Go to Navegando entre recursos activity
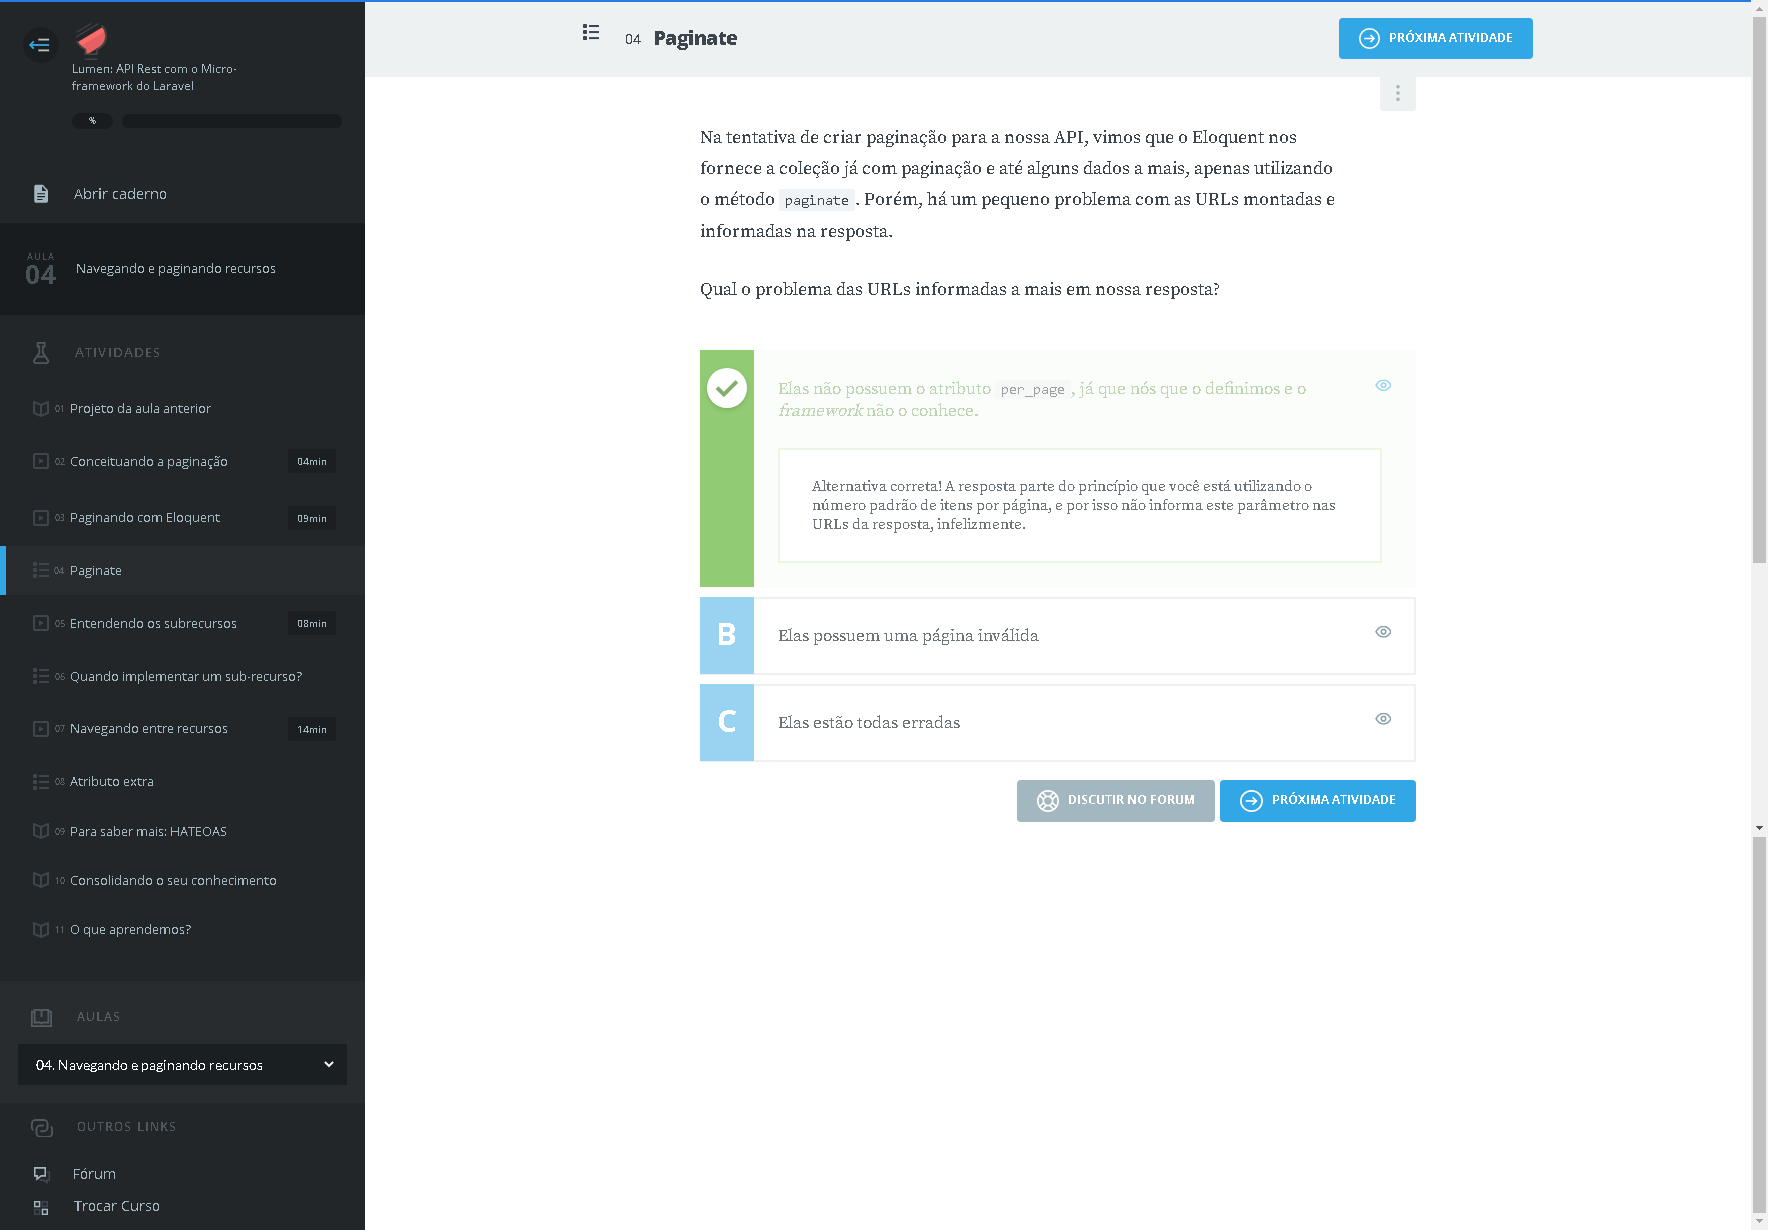The width and height of the screenshot is (1768, 1230). [149, 729]
